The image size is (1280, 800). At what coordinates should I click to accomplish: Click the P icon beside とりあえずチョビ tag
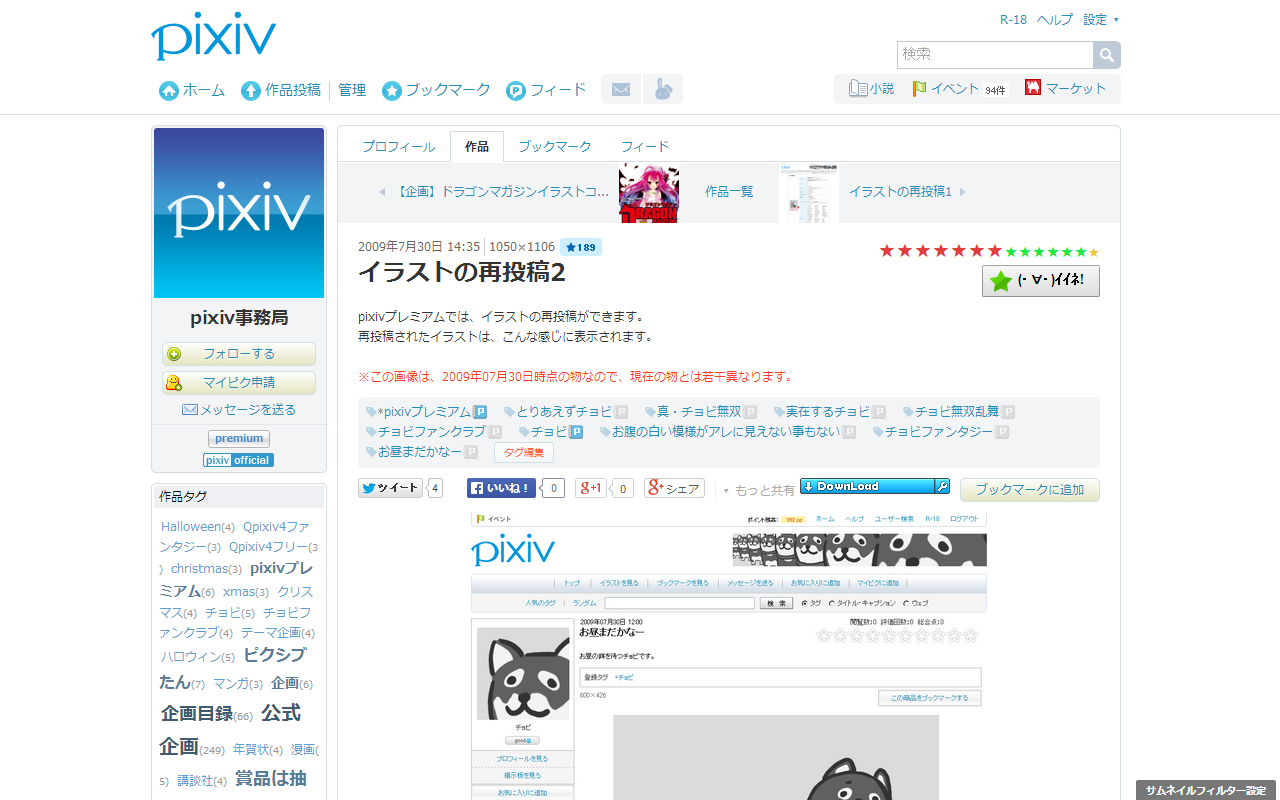[x=621, y=412]
